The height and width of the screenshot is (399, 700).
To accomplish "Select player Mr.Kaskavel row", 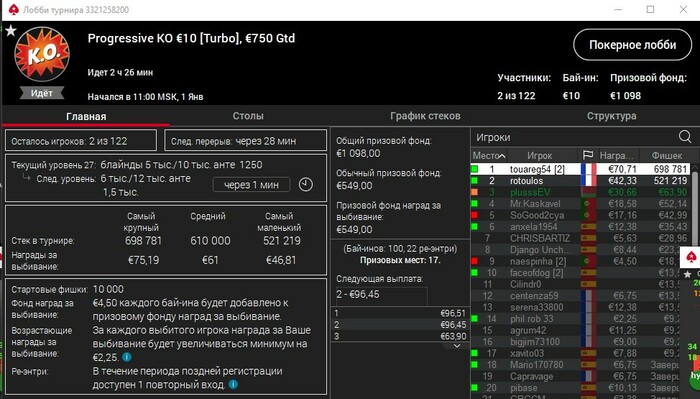I will tap(580, 204).
